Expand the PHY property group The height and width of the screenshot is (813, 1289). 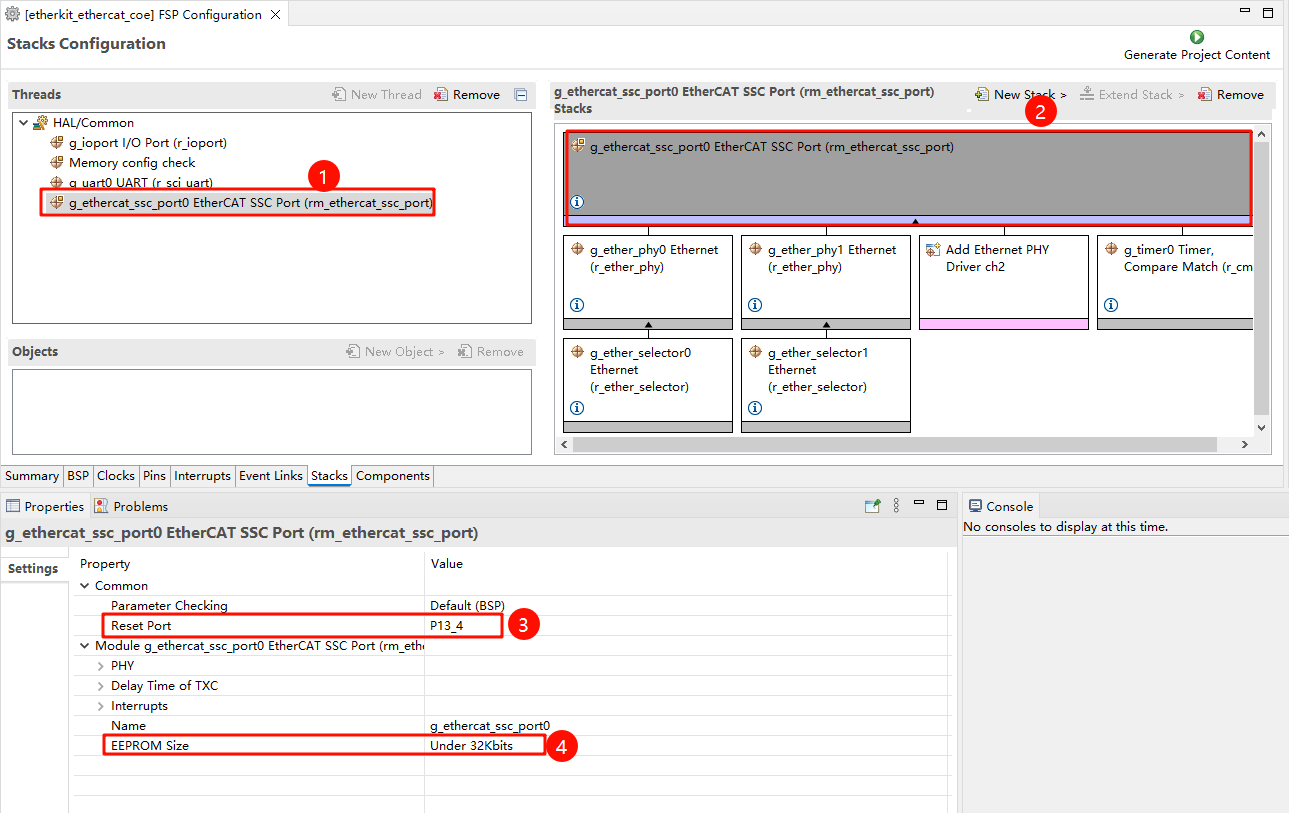coord(100,666)
